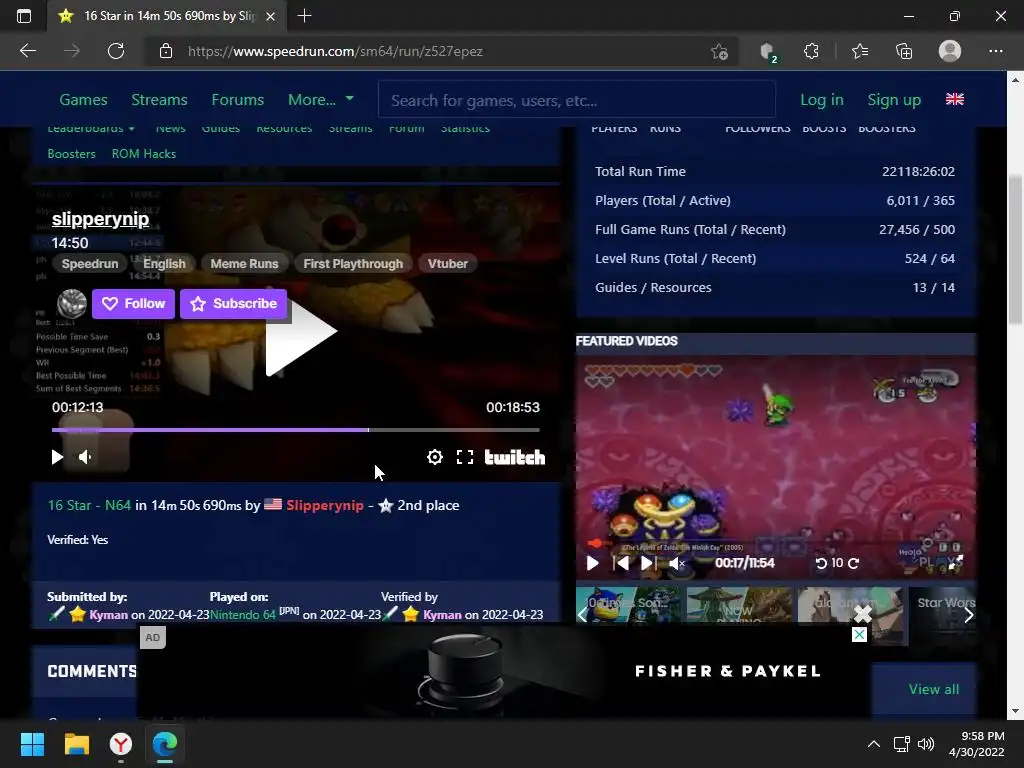Viewport: 1024px width, 768px height.
Task: Open Yandex browser from taskbar
Action: click(x=121, y=744)
